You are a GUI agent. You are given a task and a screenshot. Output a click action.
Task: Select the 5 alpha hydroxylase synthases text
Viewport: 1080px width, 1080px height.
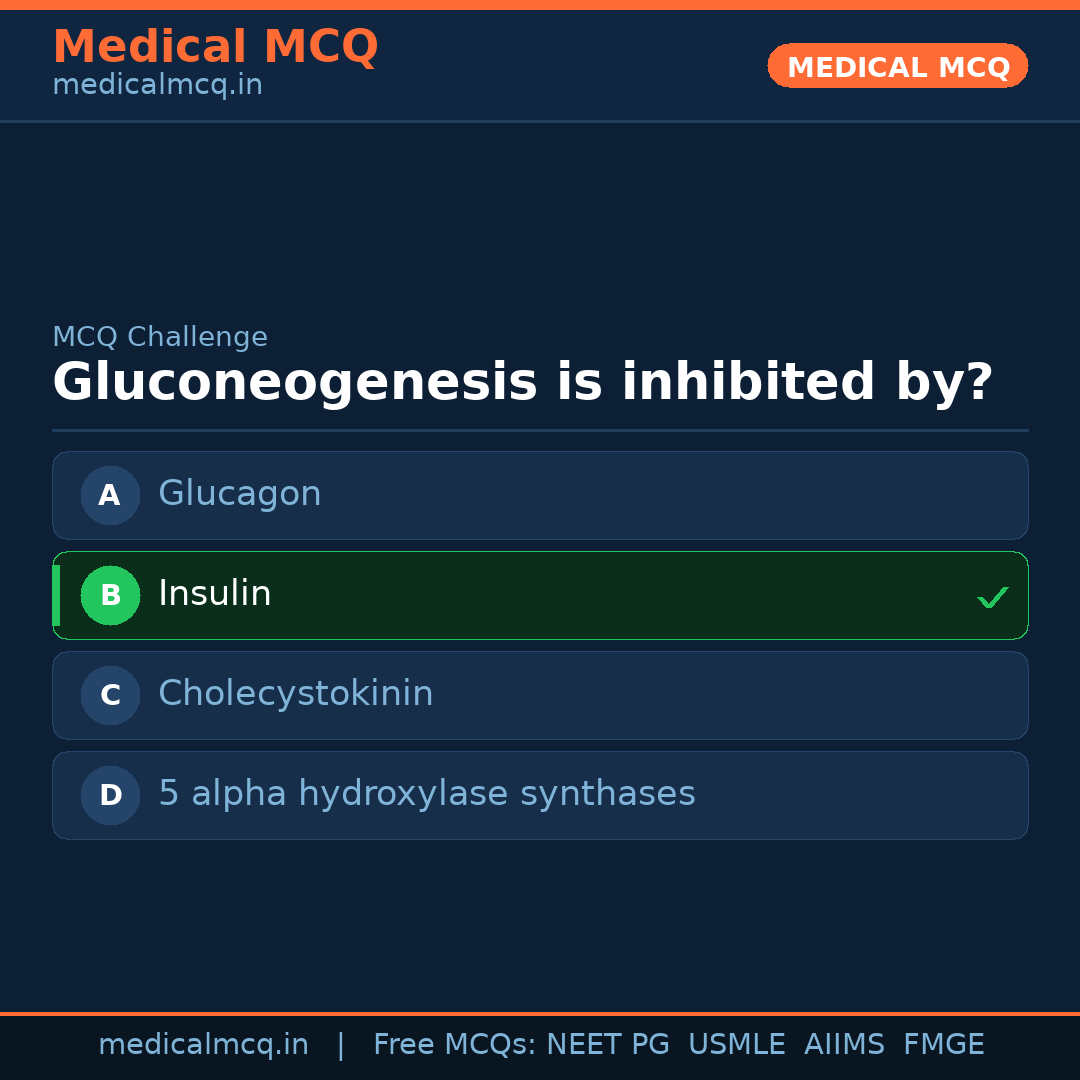coord(427,794)
